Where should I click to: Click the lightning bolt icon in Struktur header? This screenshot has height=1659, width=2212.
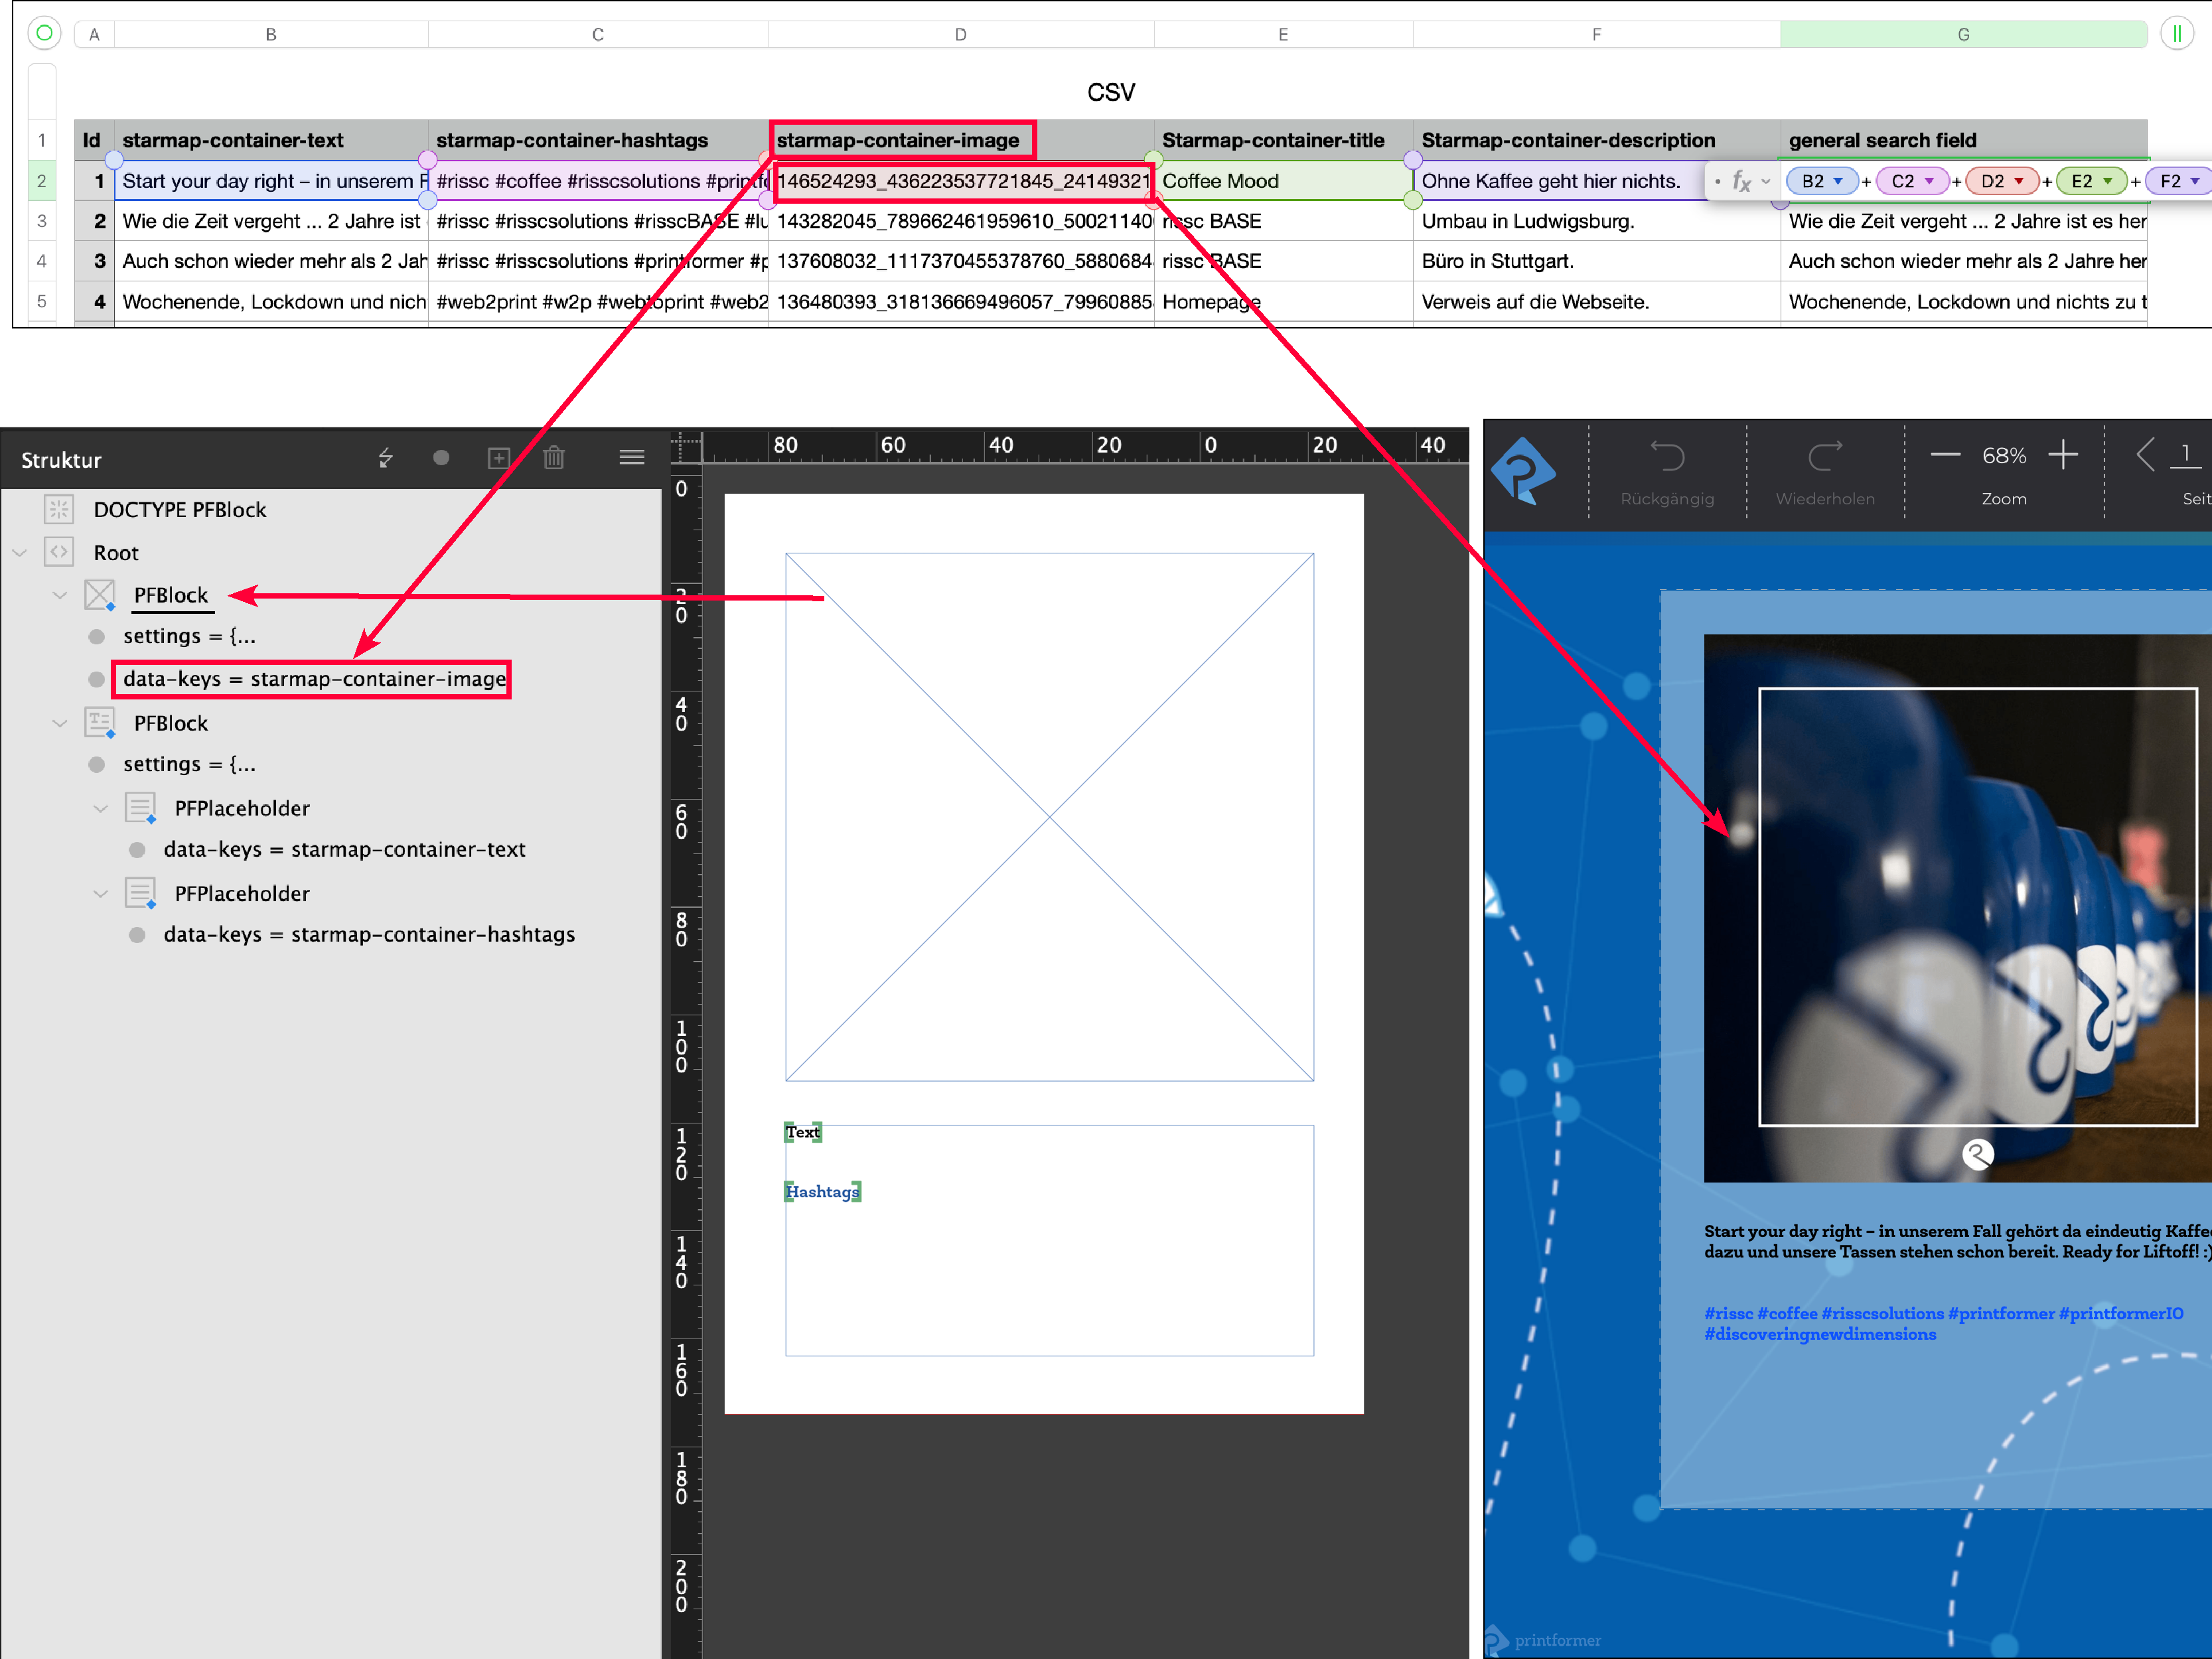[x=386, y=458]
